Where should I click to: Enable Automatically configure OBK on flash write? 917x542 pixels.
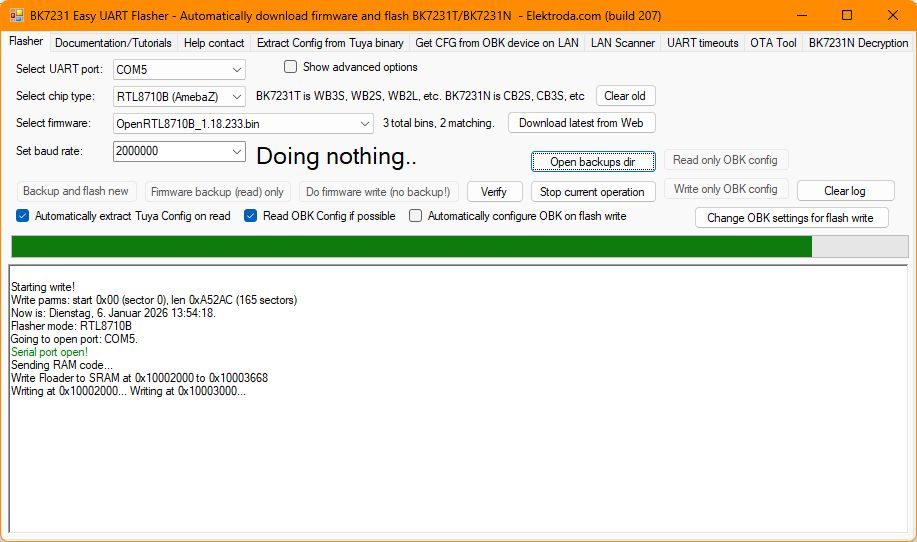click(x=415, y=216)
